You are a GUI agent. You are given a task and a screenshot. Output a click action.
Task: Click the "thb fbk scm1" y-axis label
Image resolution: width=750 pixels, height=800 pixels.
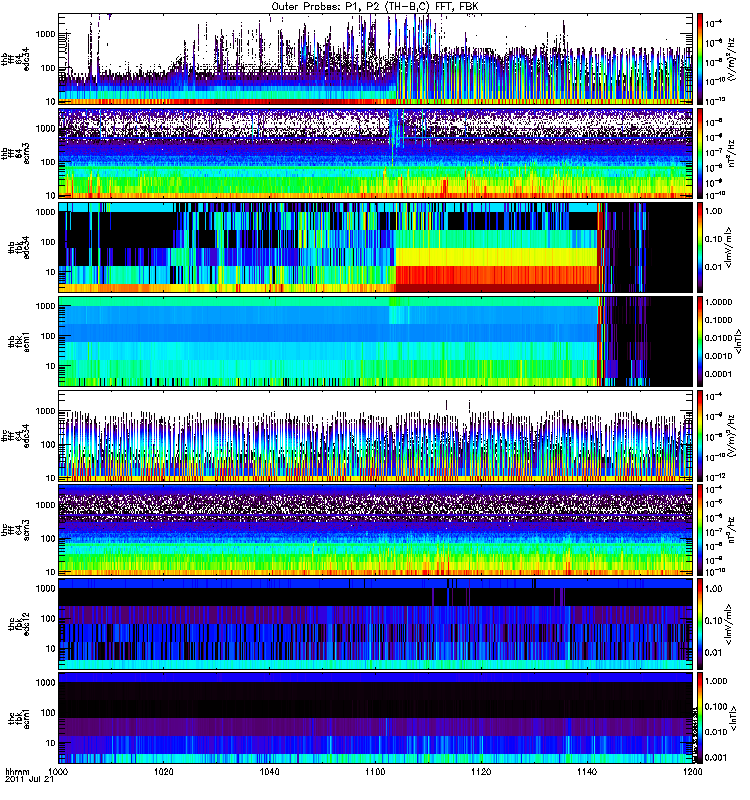pyautogui.click(x=19, y=341)
